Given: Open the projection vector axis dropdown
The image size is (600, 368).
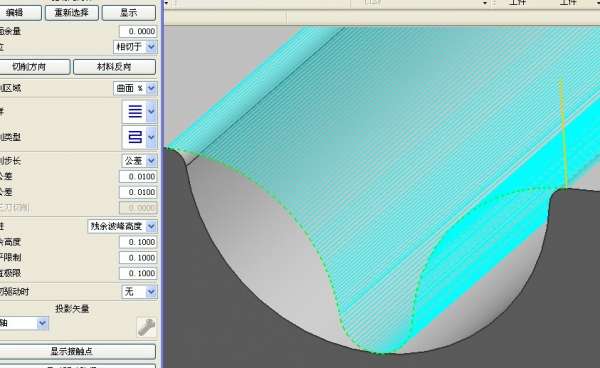Looking at the screenshot, I should click(x=42, y=323).
